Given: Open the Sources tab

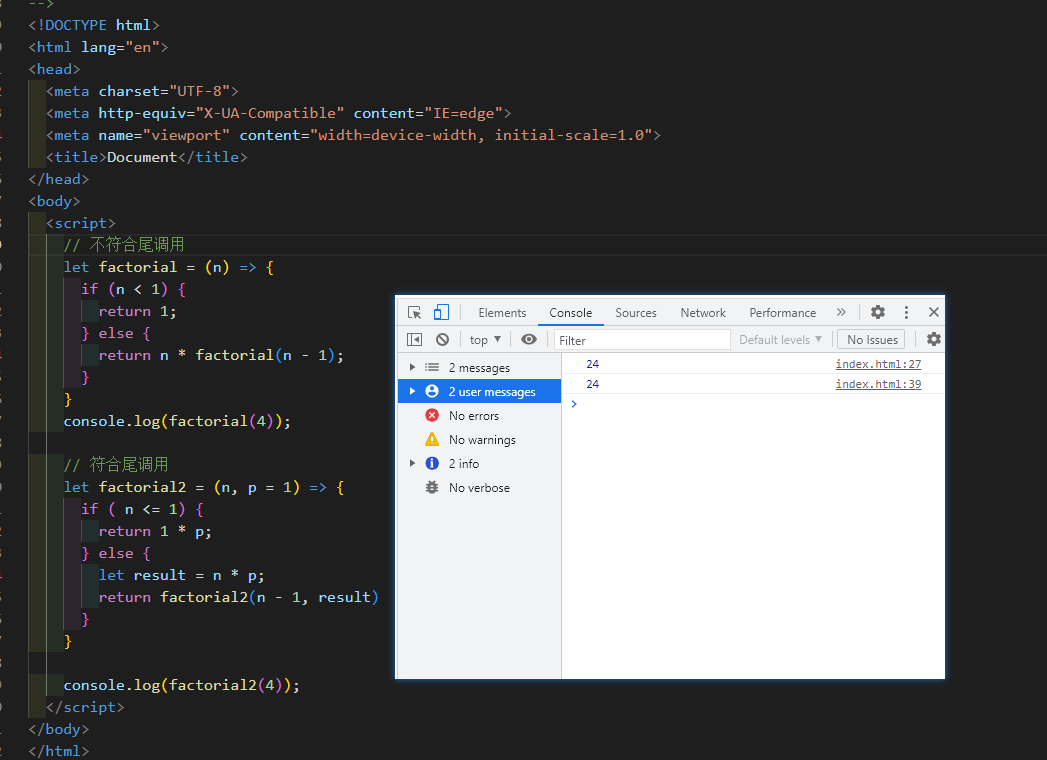Looking at the screenshot, I should 636,313.
